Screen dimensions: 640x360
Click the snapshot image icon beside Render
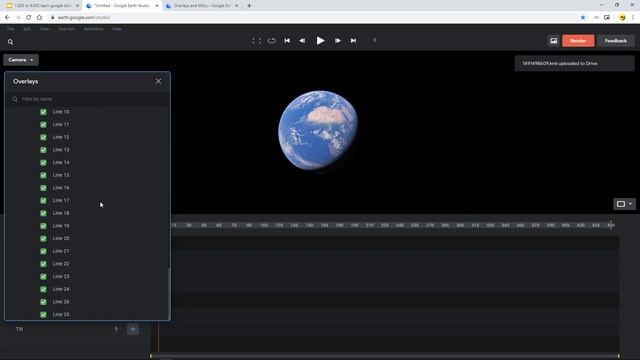pyautogui.click(x=553, y=41)
